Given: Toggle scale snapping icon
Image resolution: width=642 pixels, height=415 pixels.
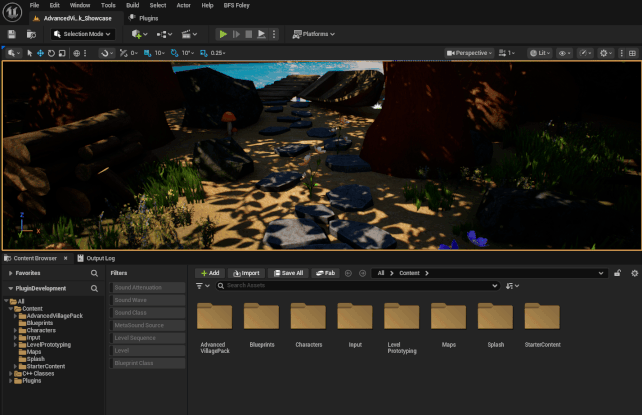Looking at the screenshot, I should 203,53.
